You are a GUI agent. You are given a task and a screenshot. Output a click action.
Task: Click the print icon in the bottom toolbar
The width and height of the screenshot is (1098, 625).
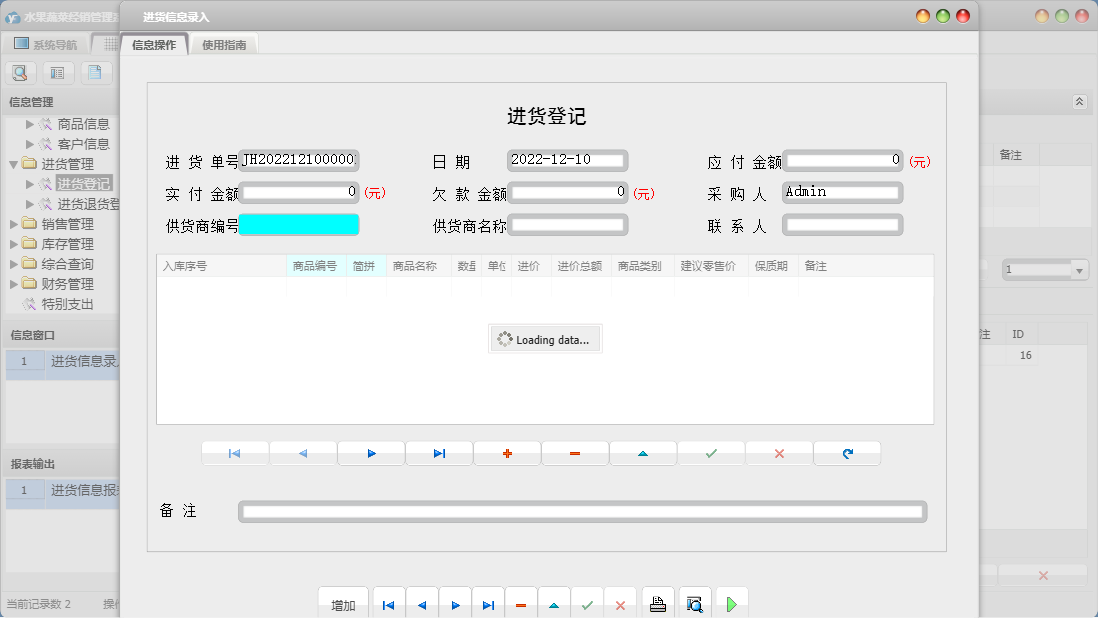coord(659,602)
